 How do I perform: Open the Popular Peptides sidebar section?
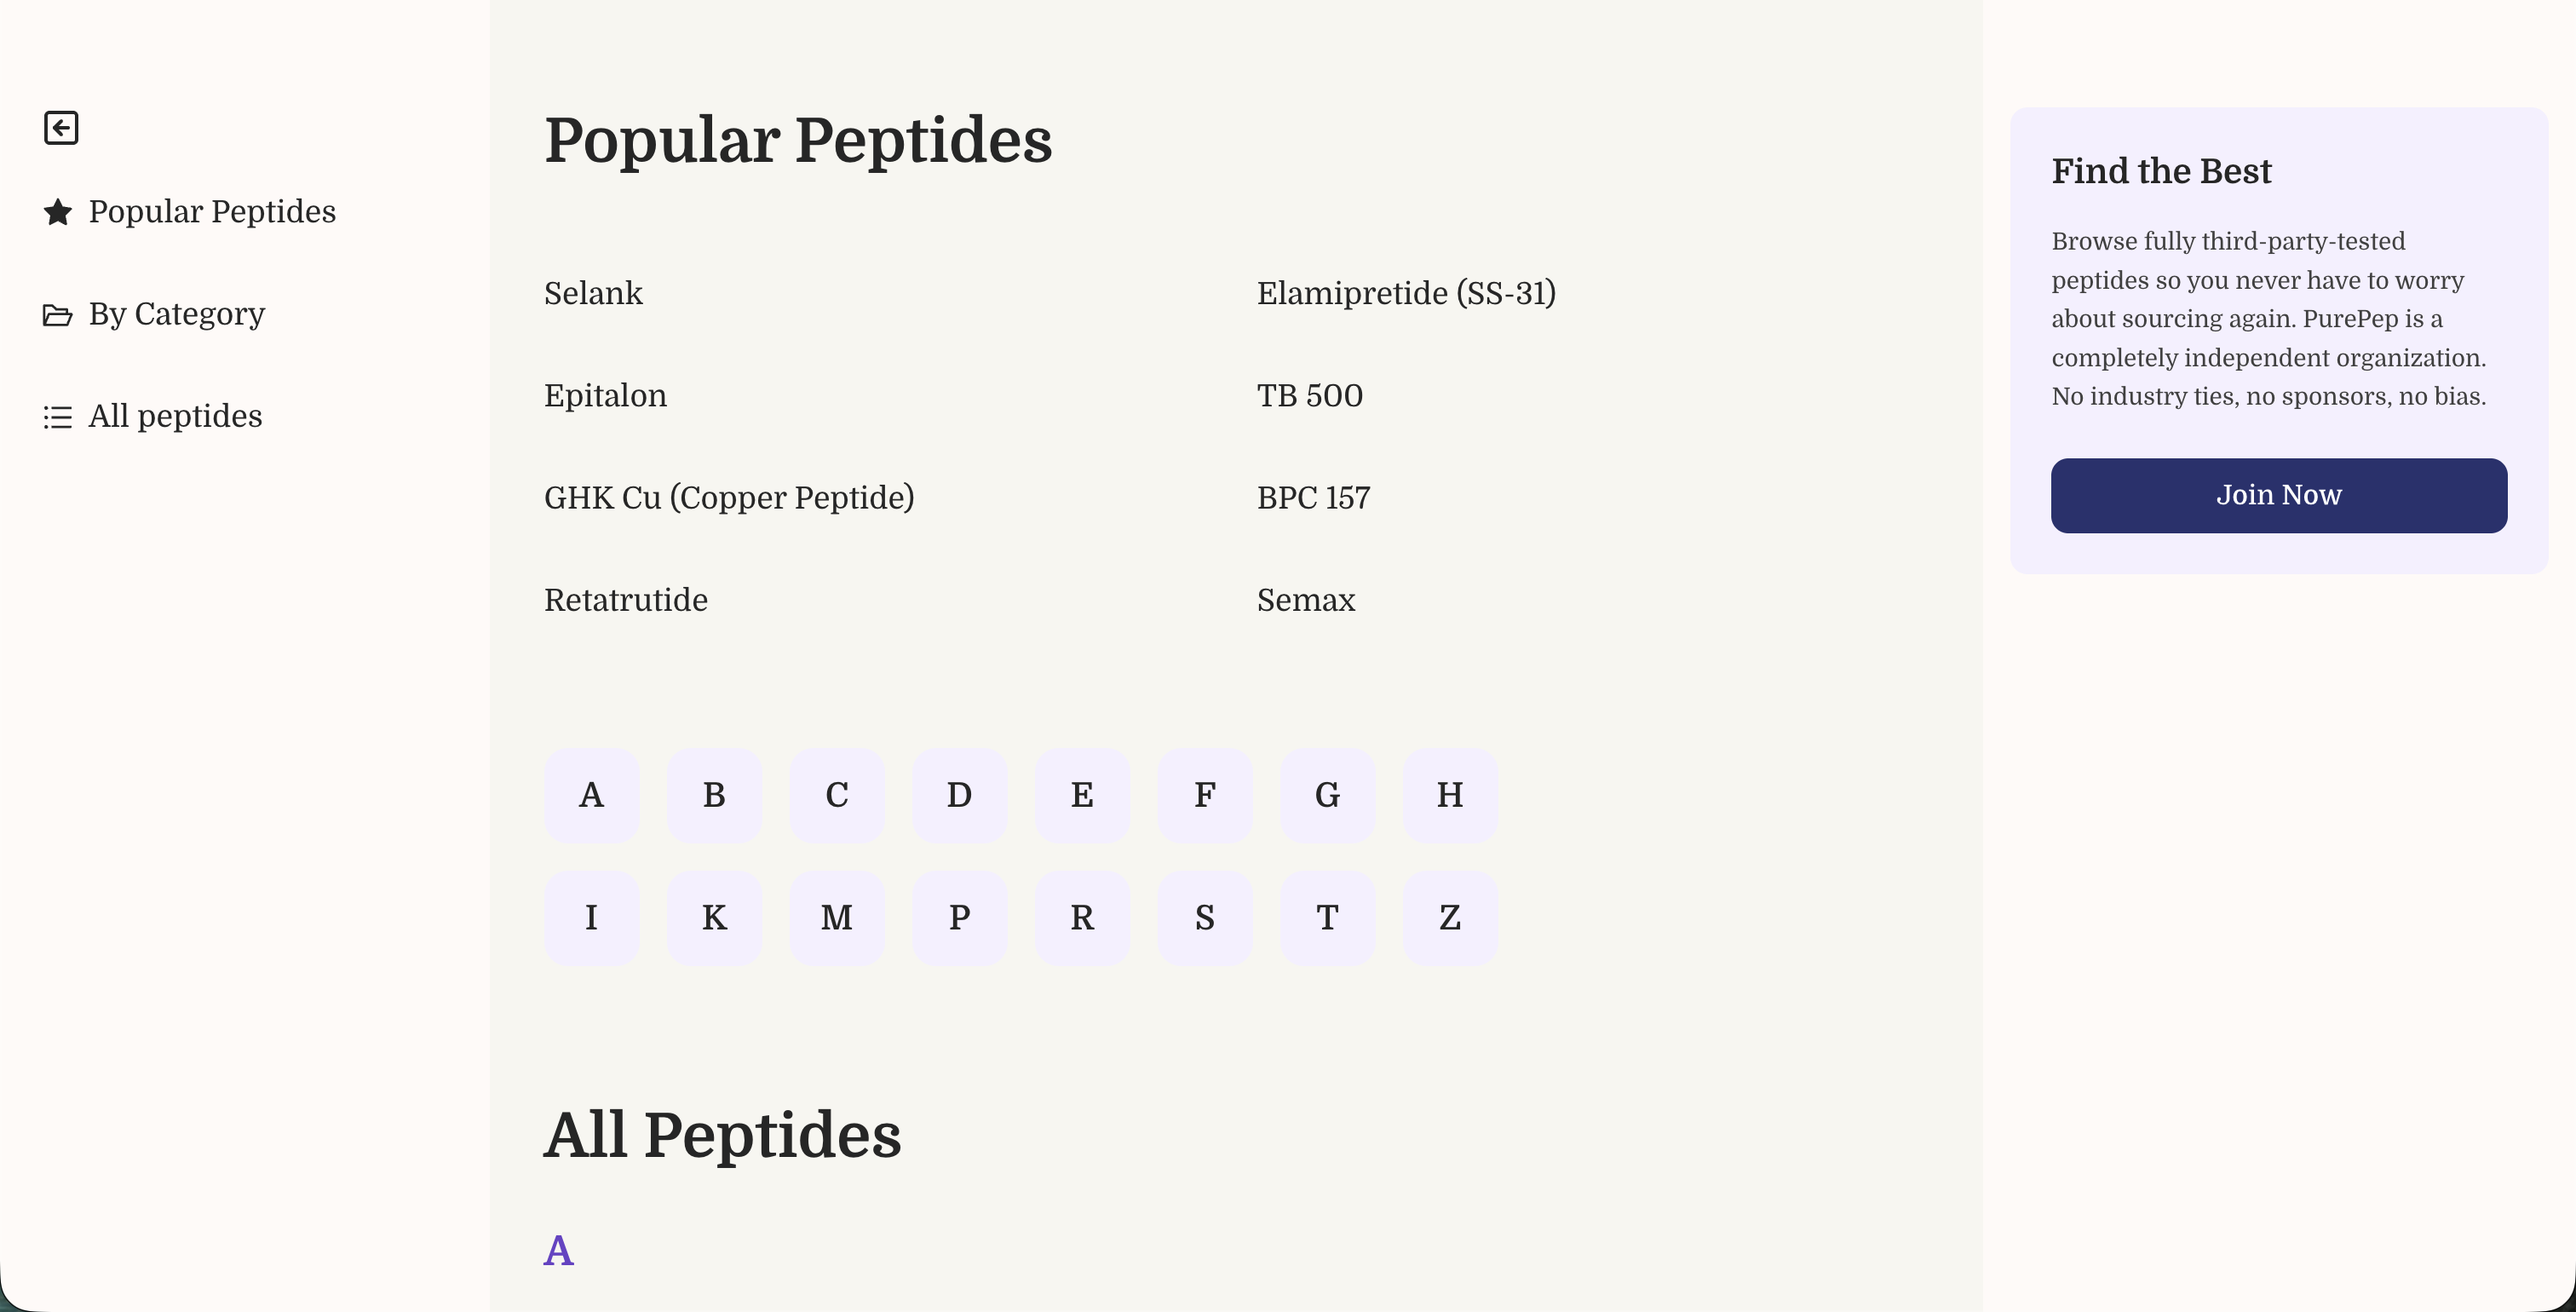(x=212, y=211)
